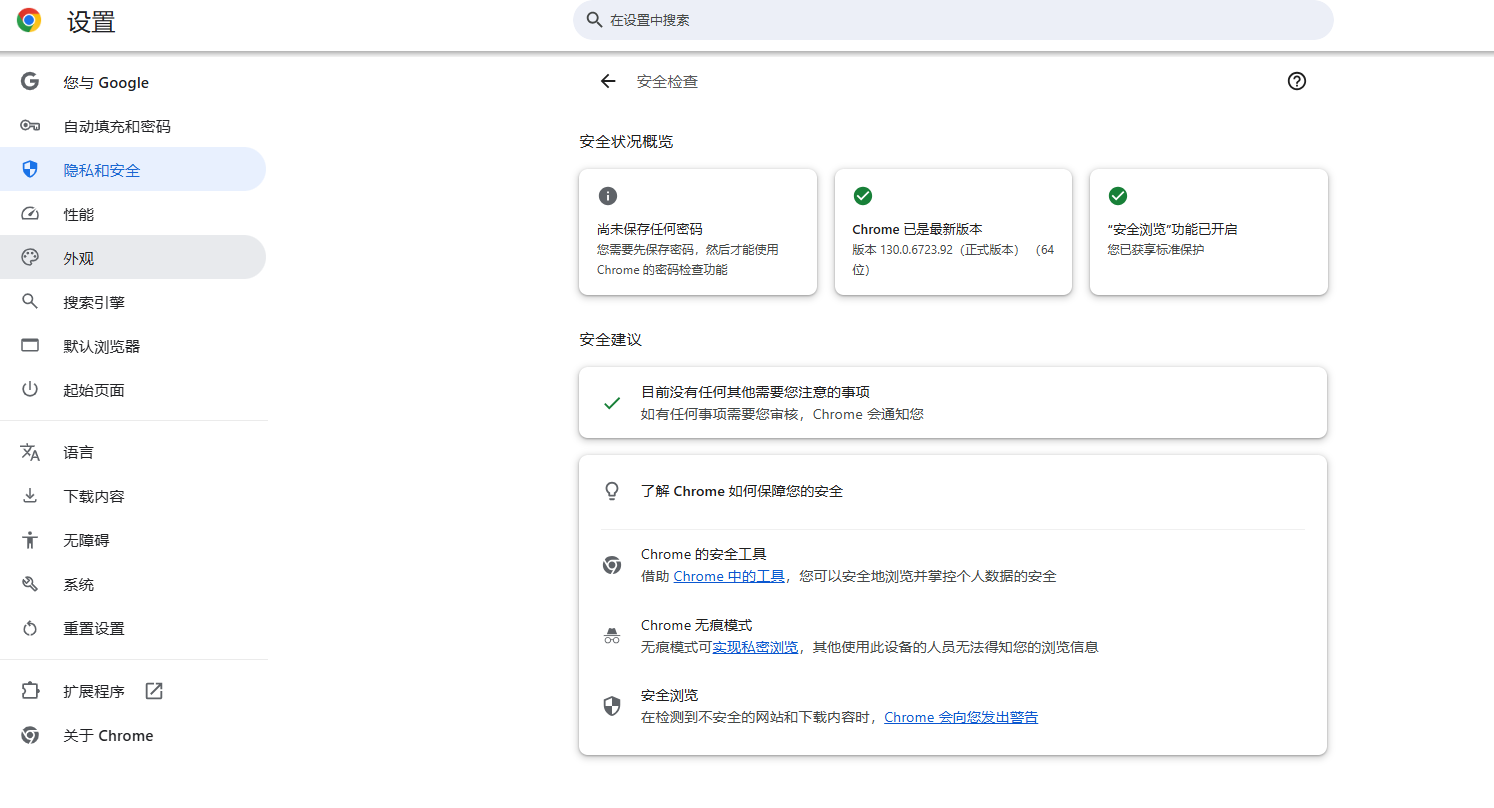The width and height of the screenshot is (1494, 808).
Task: Click the reset icon for 重置设置
Action: pos(30,628)
